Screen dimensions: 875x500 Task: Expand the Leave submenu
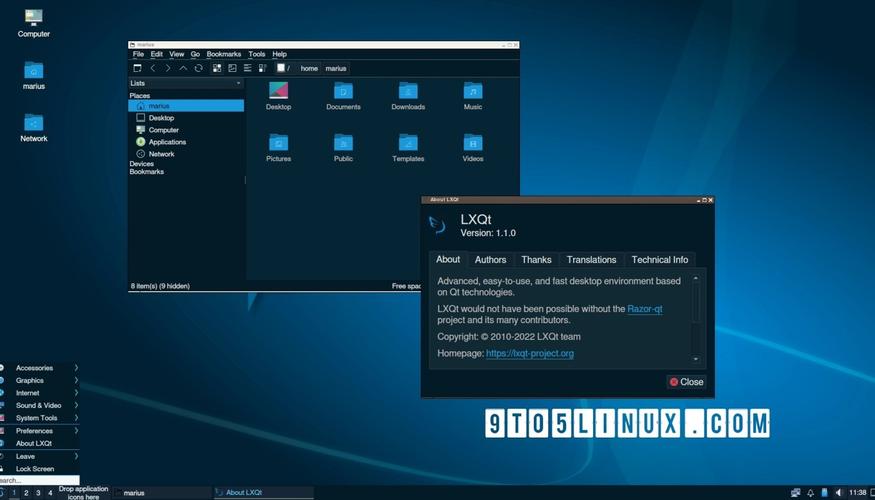(40, 456)
